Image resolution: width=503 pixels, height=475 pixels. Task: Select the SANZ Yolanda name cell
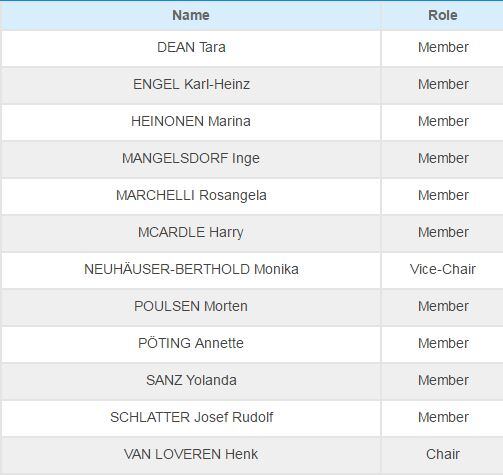click(x=191, y=380)
